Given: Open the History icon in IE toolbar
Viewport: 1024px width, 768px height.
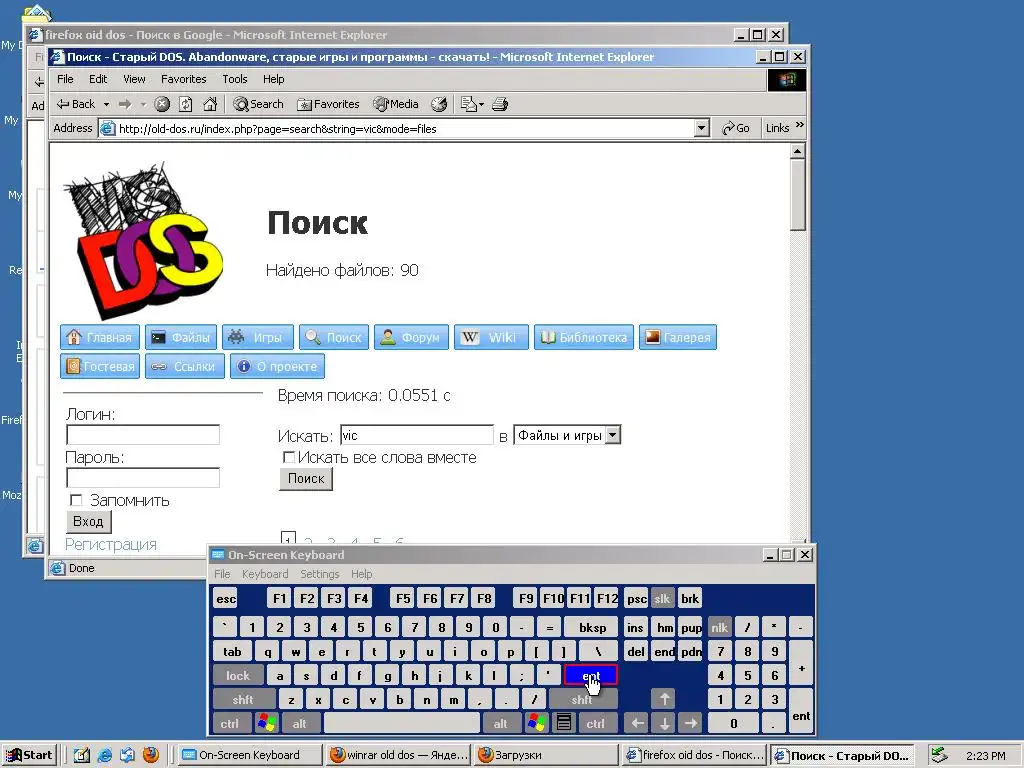Looking at the screenshot, I should (x=440, y=104).
